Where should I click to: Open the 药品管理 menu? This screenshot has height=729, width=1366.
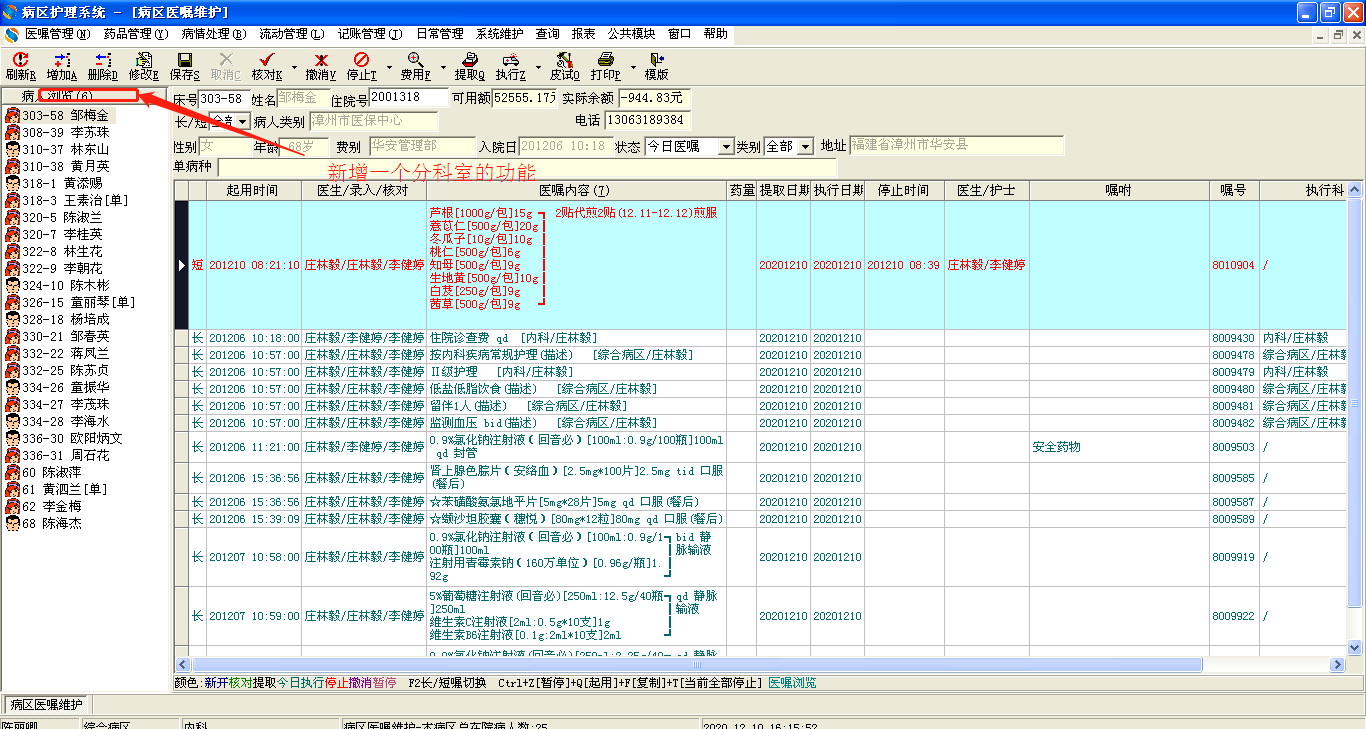coord(136,34)
